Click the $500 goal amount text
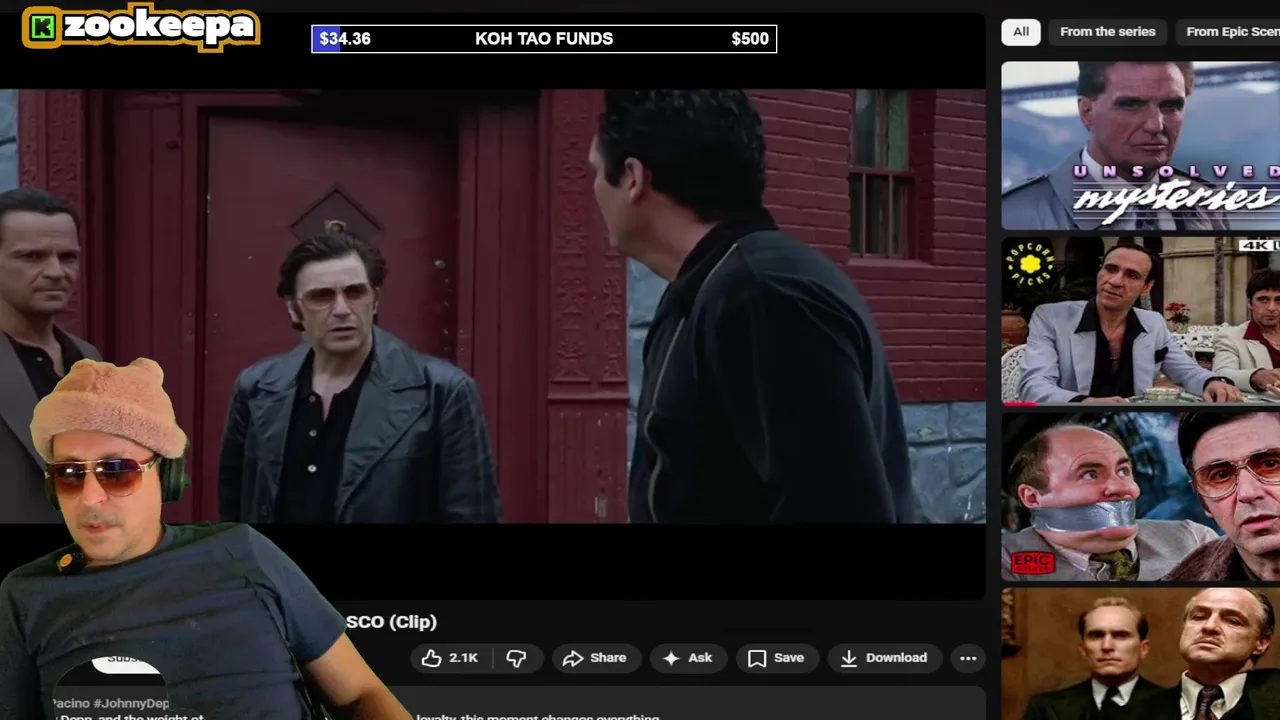Viewport: 1280px width, 720px height. (x=750, y=39)
